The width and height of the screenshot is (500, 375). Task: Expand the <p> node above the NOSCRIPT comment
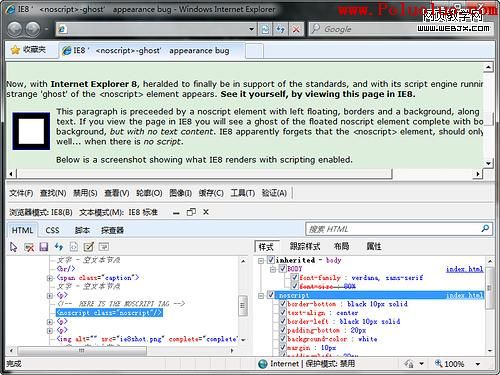[x=50, y=295]
